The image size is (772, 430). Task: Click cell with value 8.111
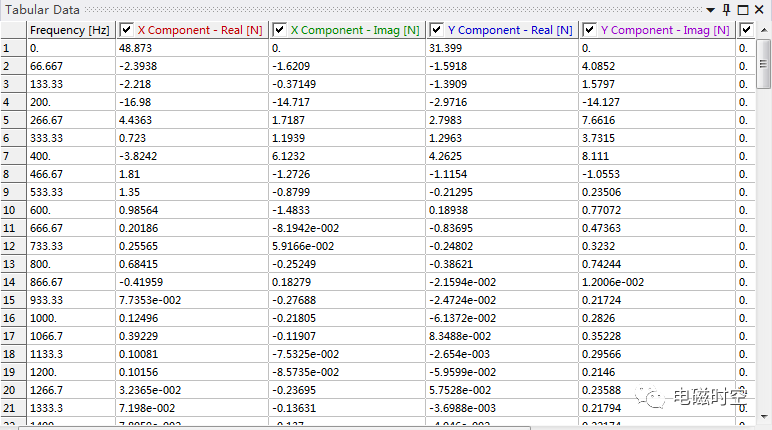point(657,156)
